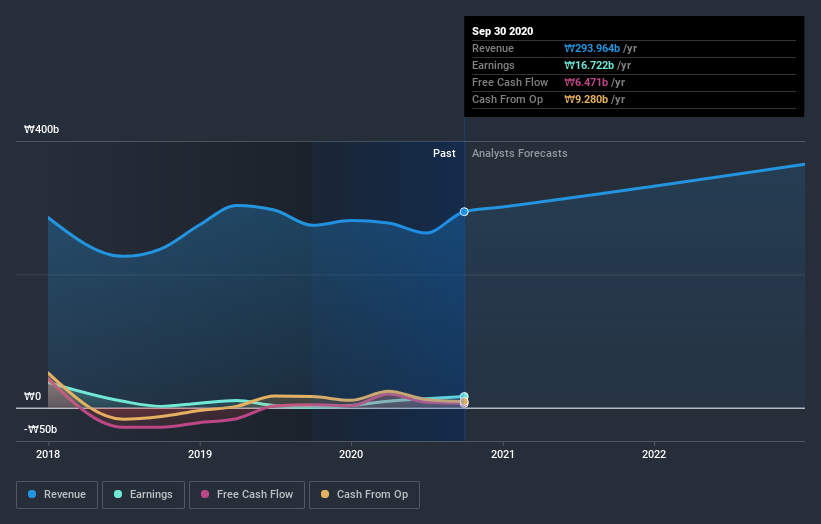Click the ₩0 y-axis label
Image resolution: width=821 pixels, height=524 pixels.
click(x=32, y=396)
